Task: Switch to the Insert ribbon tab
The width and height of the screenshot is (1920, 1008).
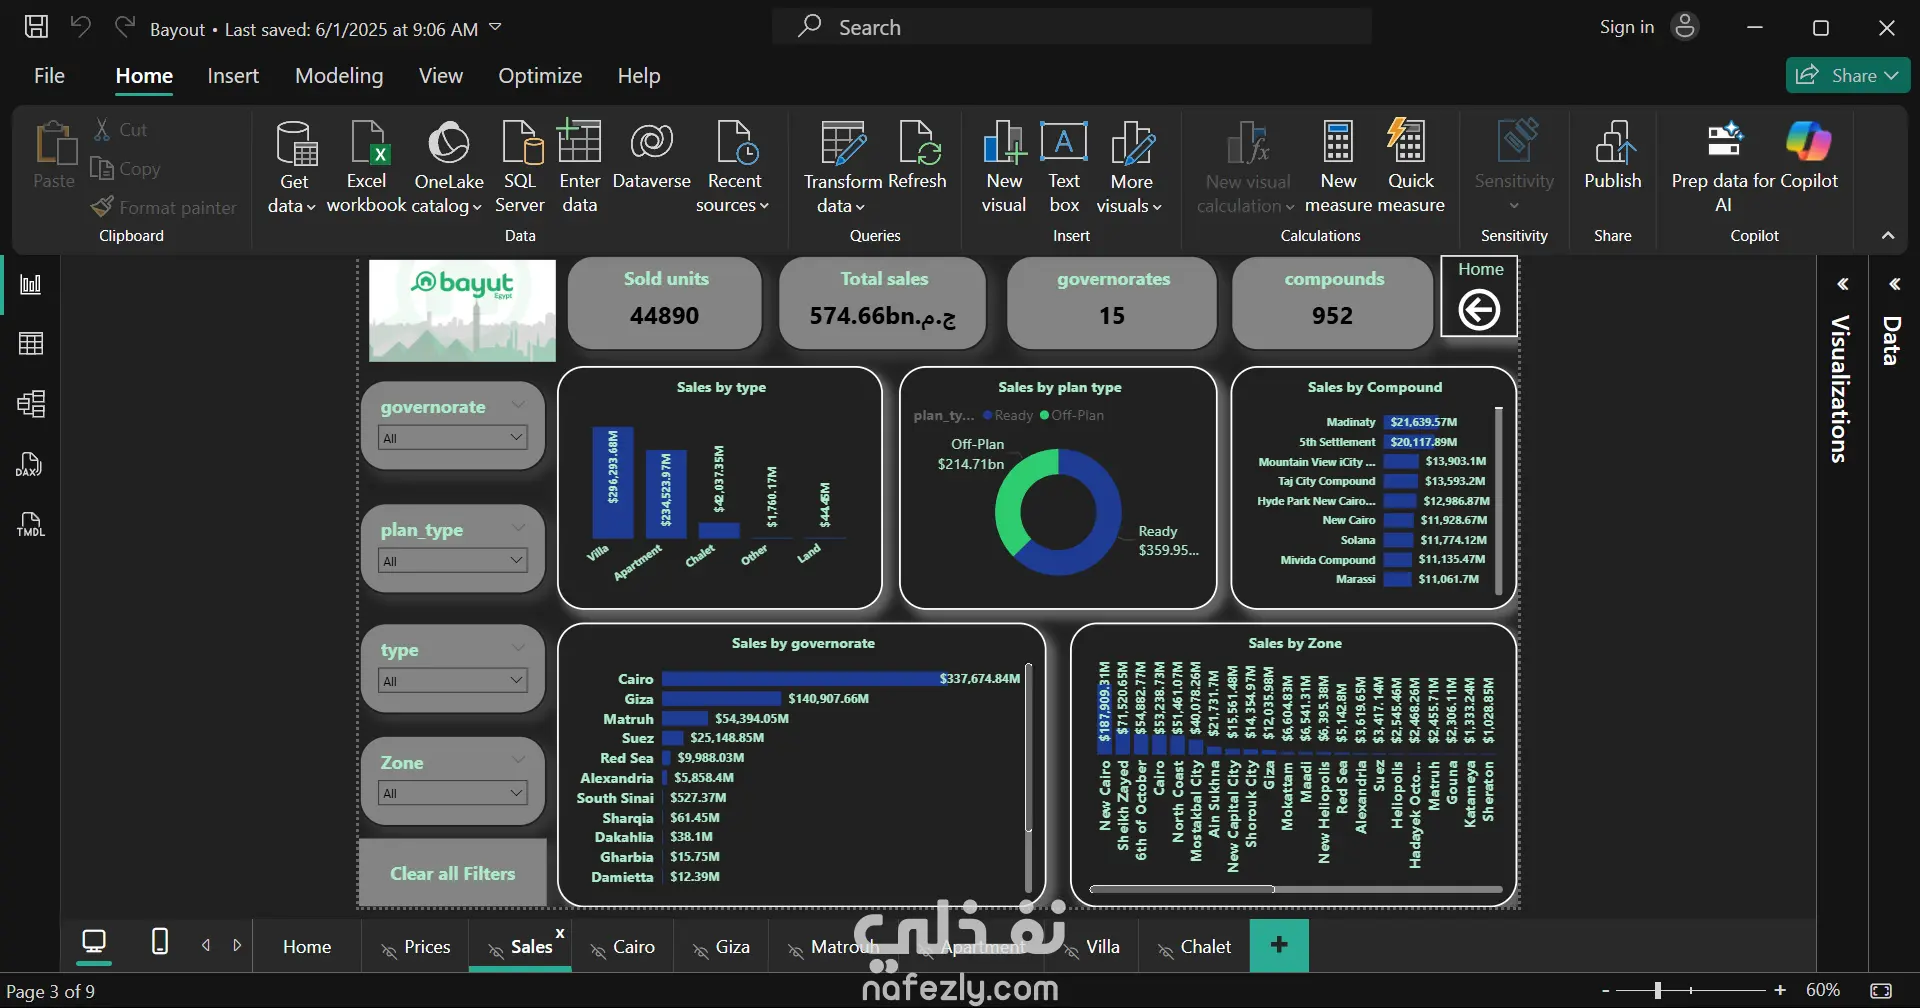Action: [x=233, y=76]
